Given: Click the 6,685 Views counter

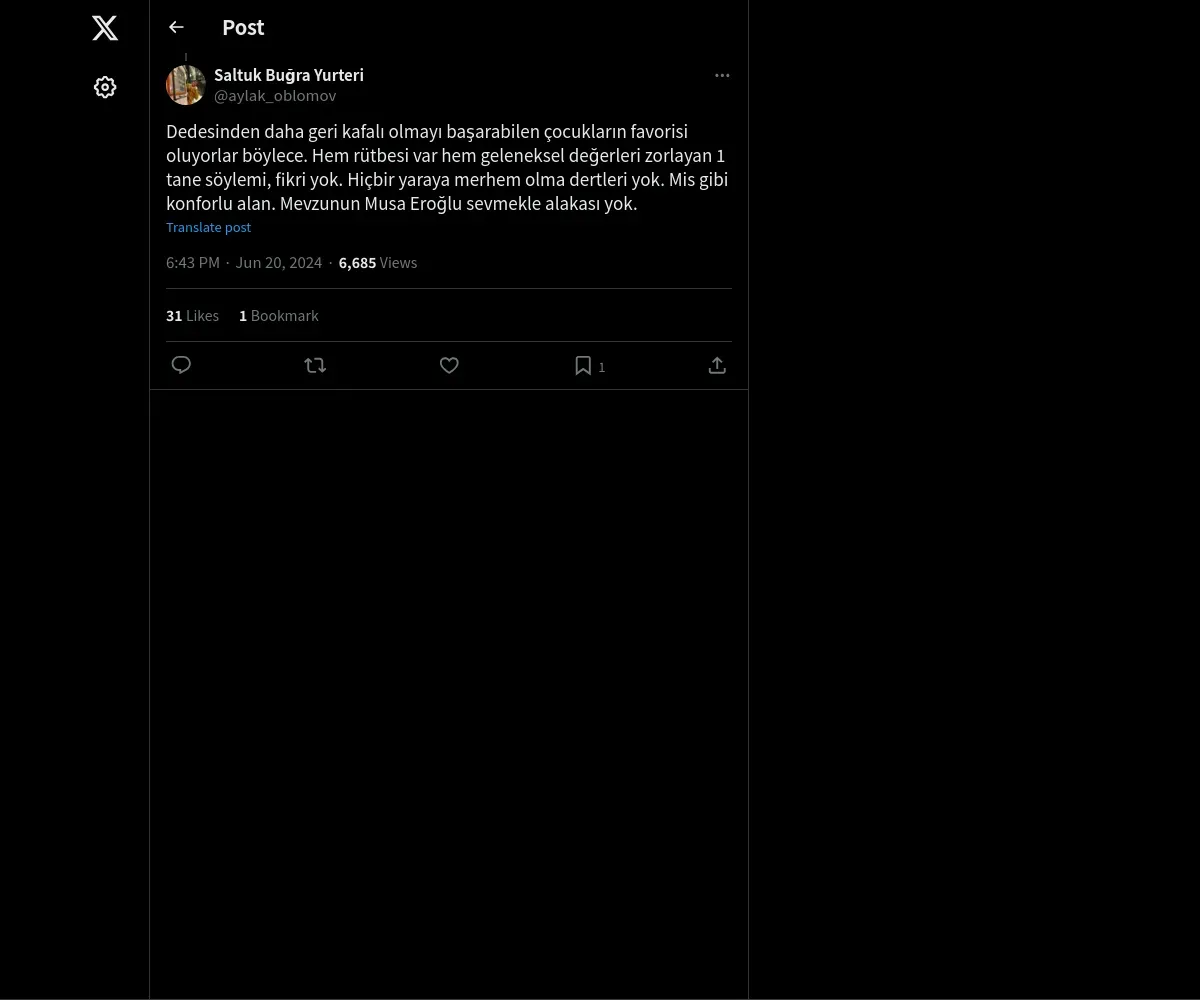Looking at the screenshot, I should point(377,262).
